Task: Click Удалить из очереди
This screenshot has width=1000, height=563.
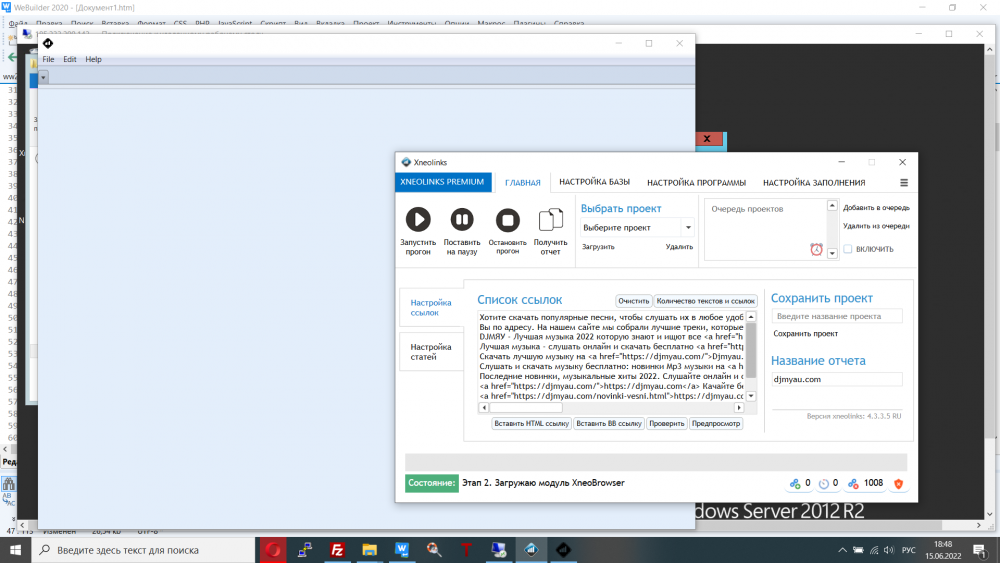Action: coord(876,226)
